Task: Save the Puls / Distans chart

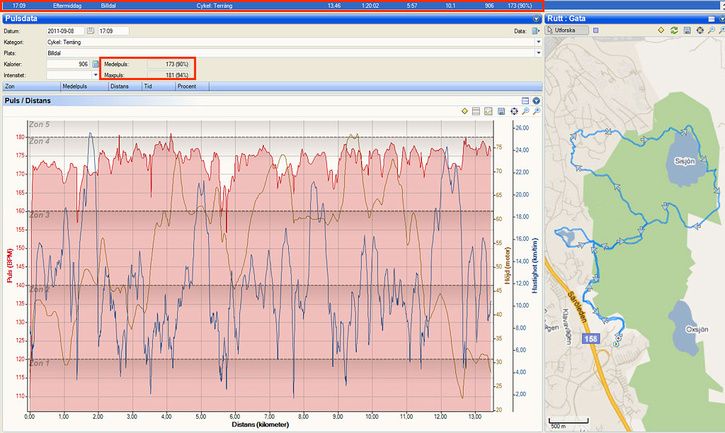Action: coord(501,111)
